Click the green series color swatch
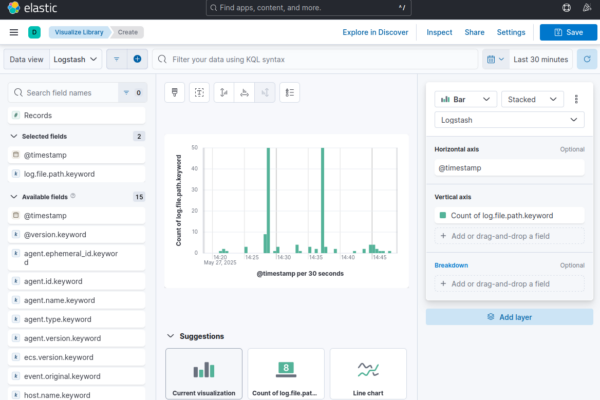Image resolution: width=600 pixels, height=400 pixels. click(443, 215)
